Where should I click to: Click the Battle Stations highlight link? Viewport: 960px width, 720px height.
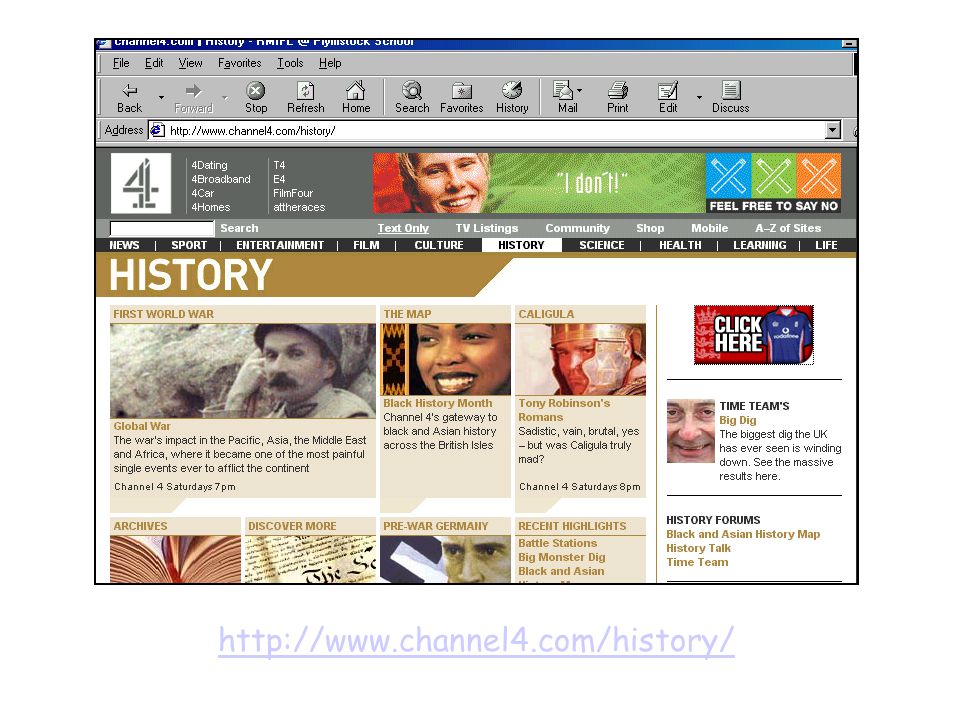(x=557, y=543)
